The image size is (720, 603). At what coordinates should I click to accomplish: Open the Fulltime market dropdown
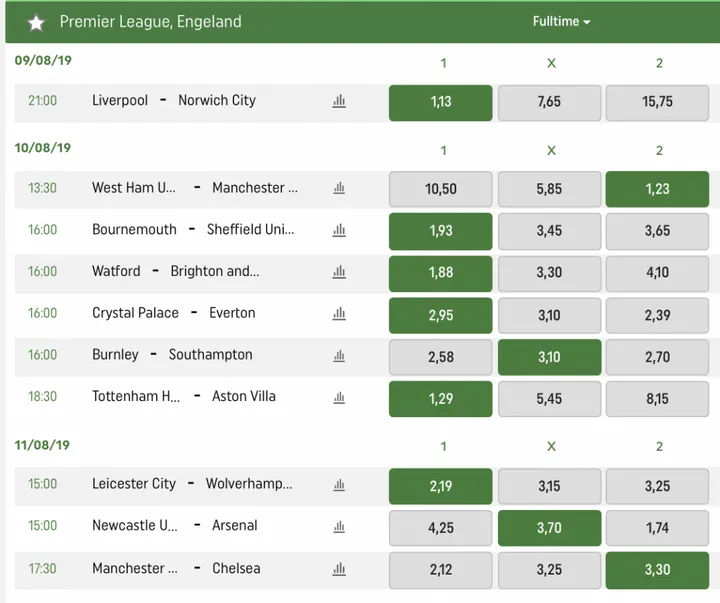pyautogui.click(x=561, y=22)
